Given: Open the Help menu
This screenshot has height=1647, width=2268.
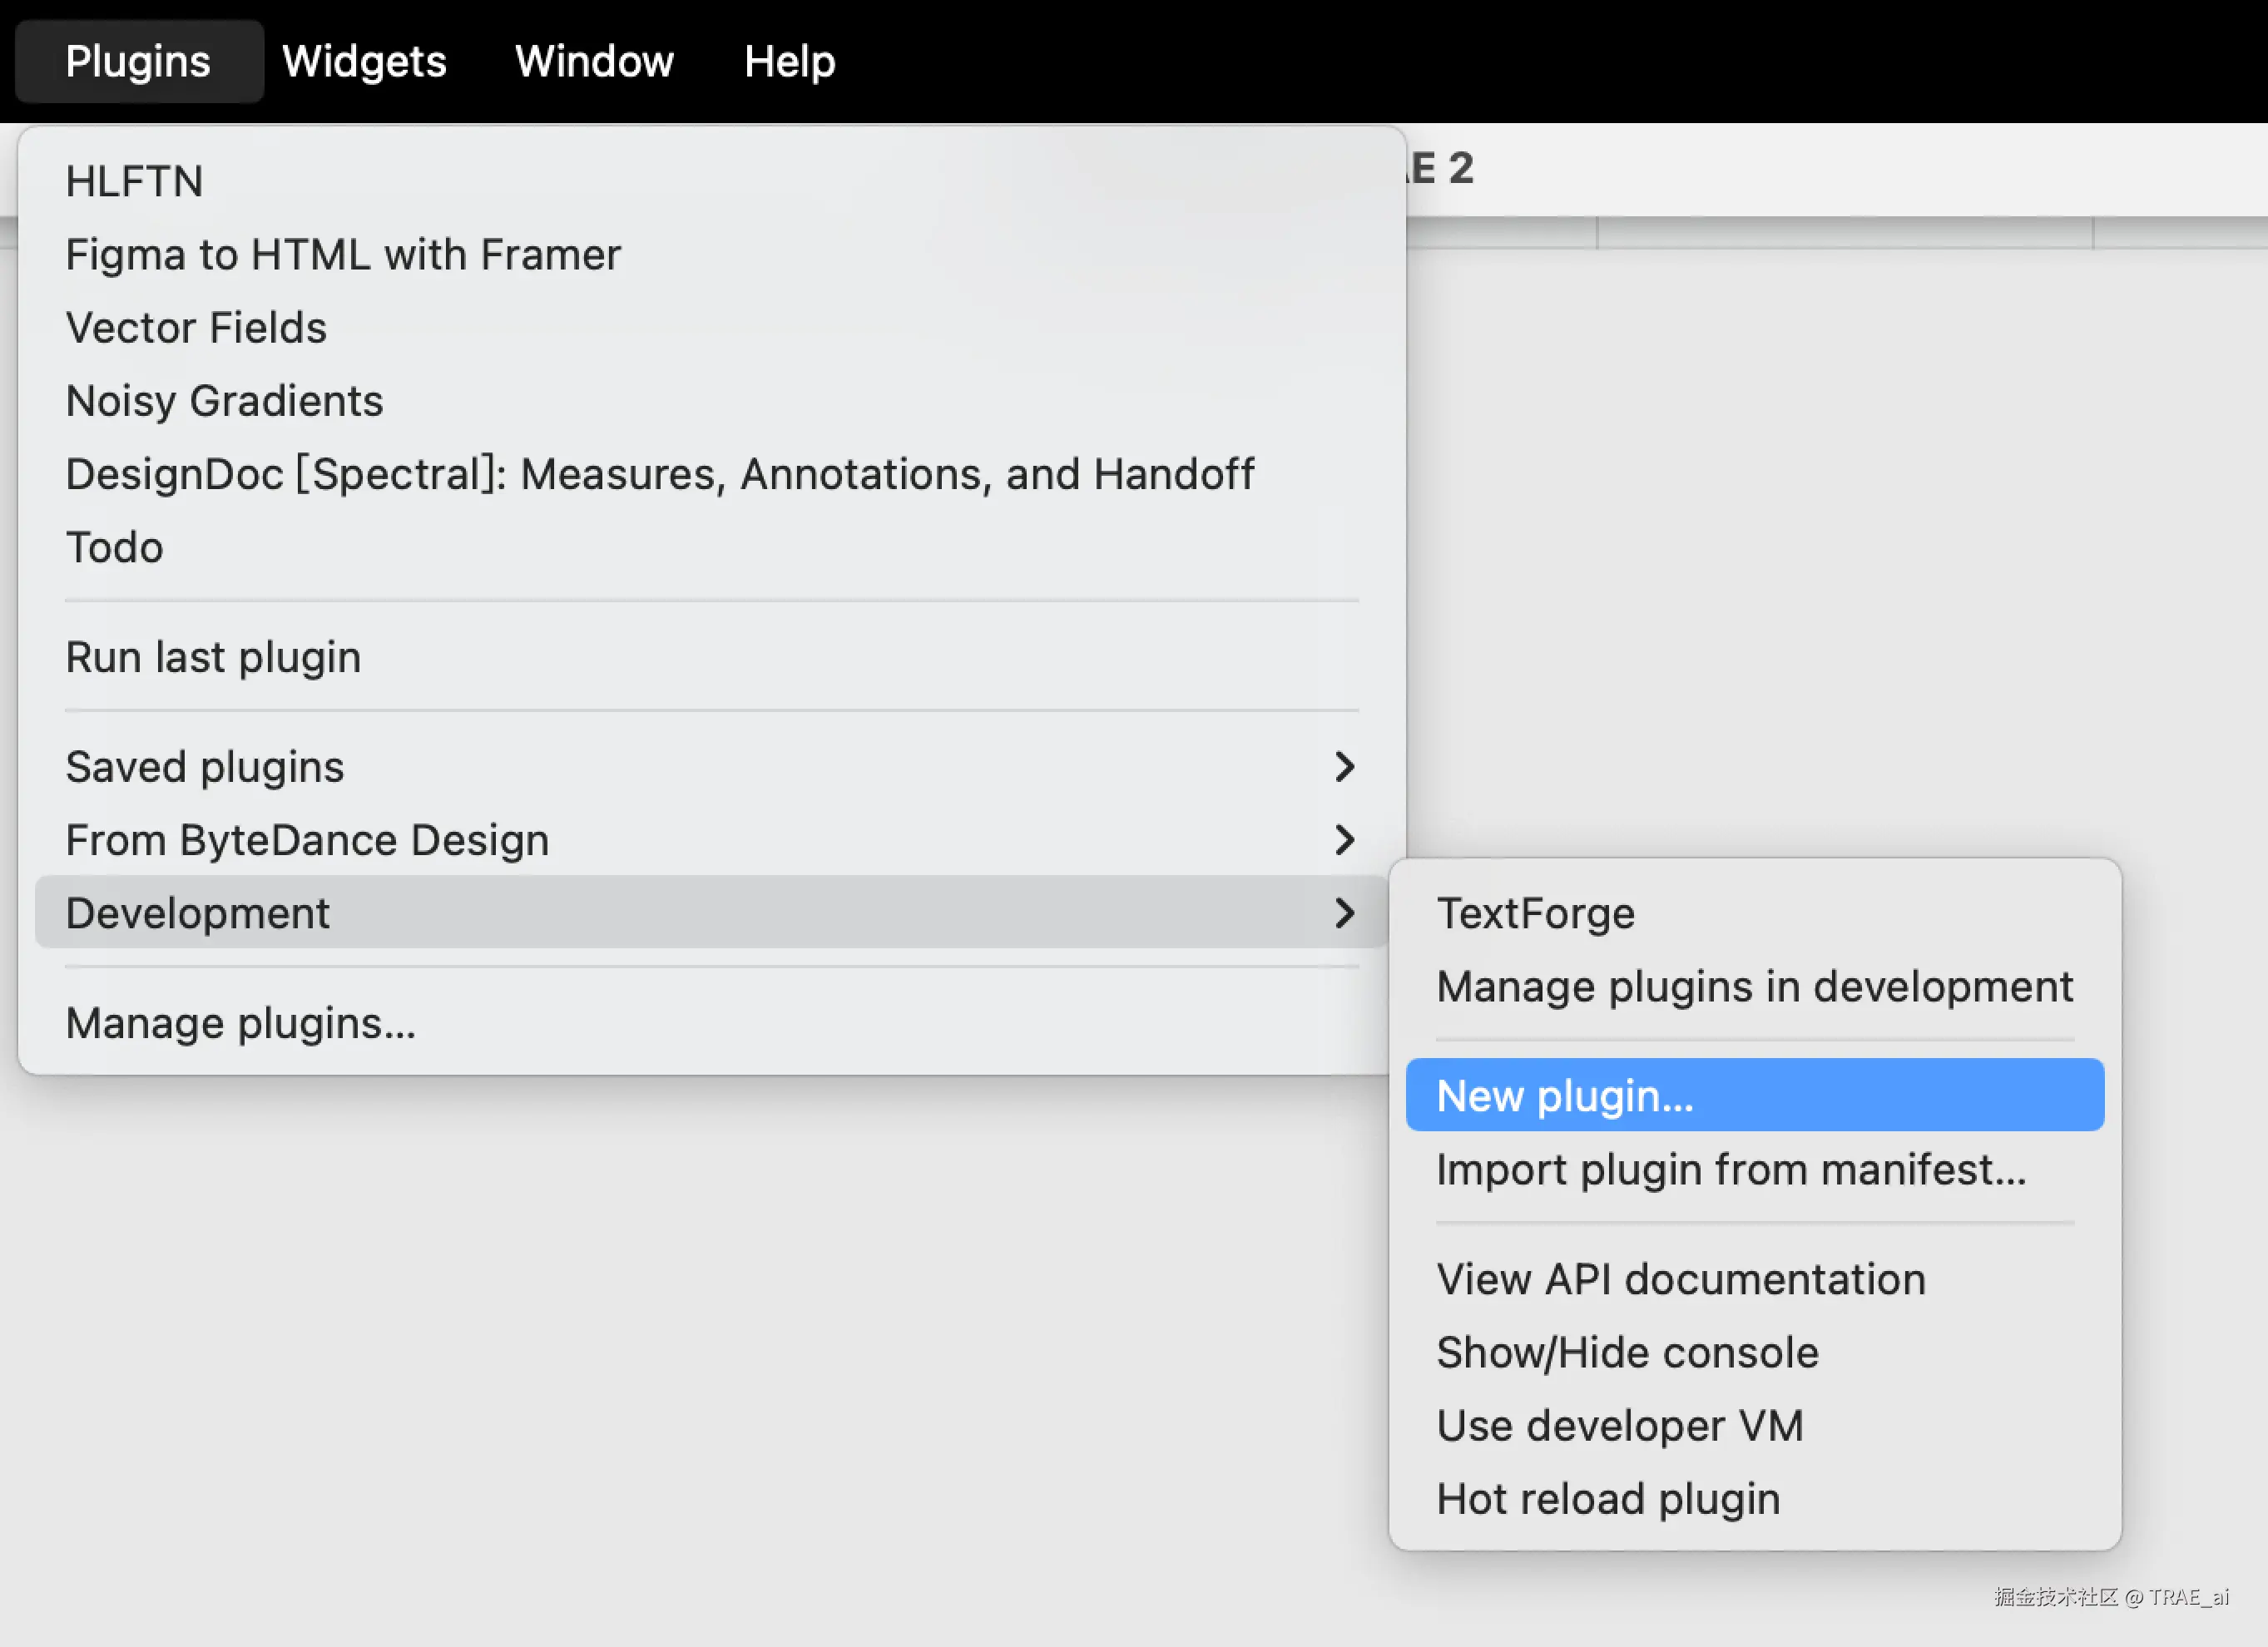Looking at the screenshot, I should (789, 61).
